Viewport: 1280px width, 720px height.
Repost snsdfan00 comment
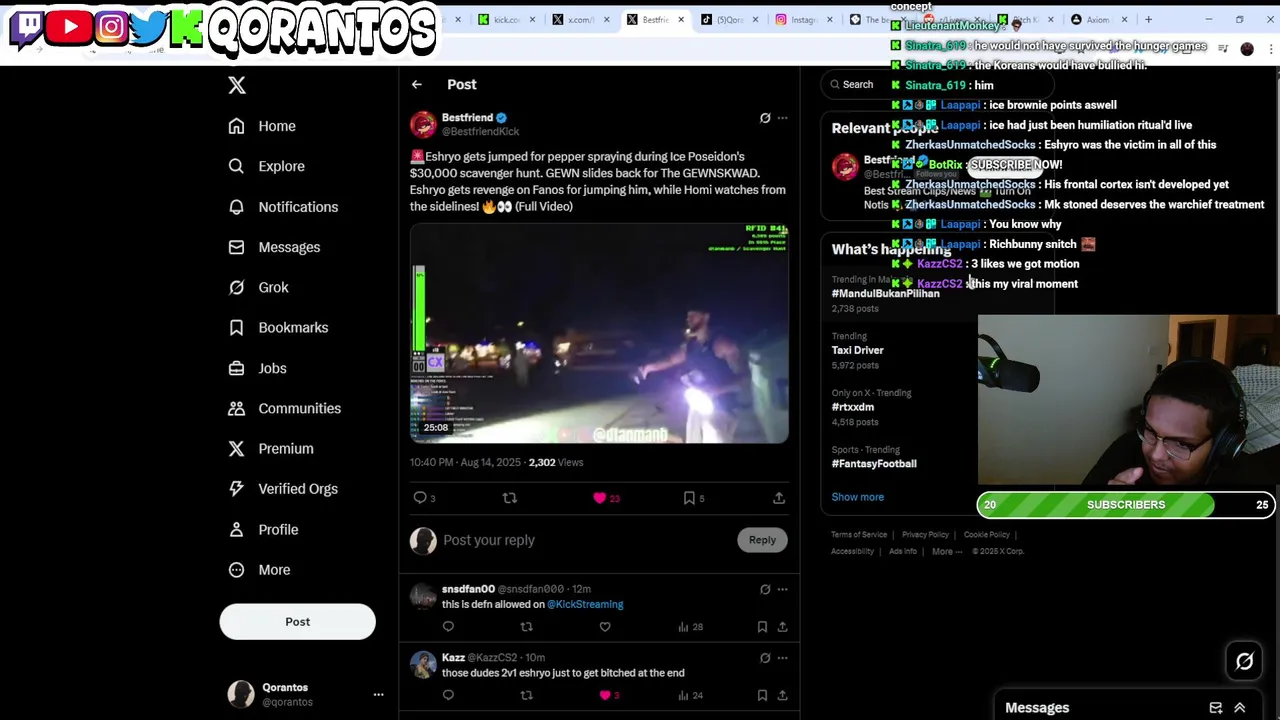(x=526, y=627)
